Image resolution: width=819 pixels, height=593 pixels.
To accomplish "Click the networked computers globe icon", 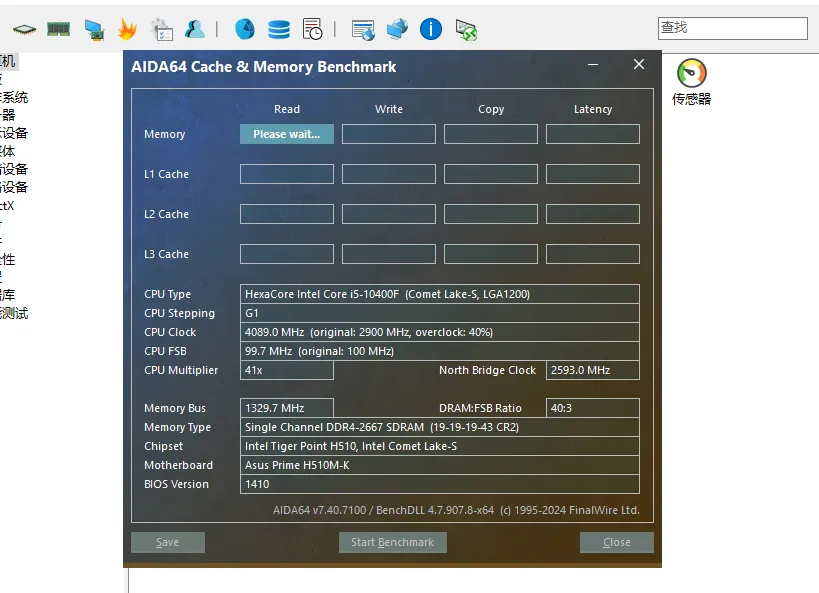I will [x=397, y=29].
